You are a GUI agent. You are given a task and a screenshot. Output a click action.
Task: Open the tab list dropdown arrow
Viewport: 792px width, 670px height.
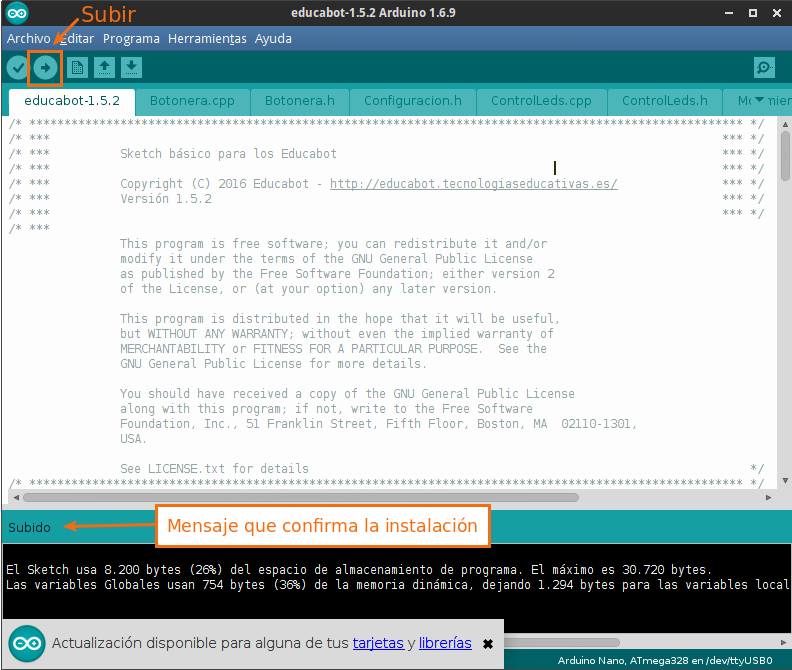(759, 100)
